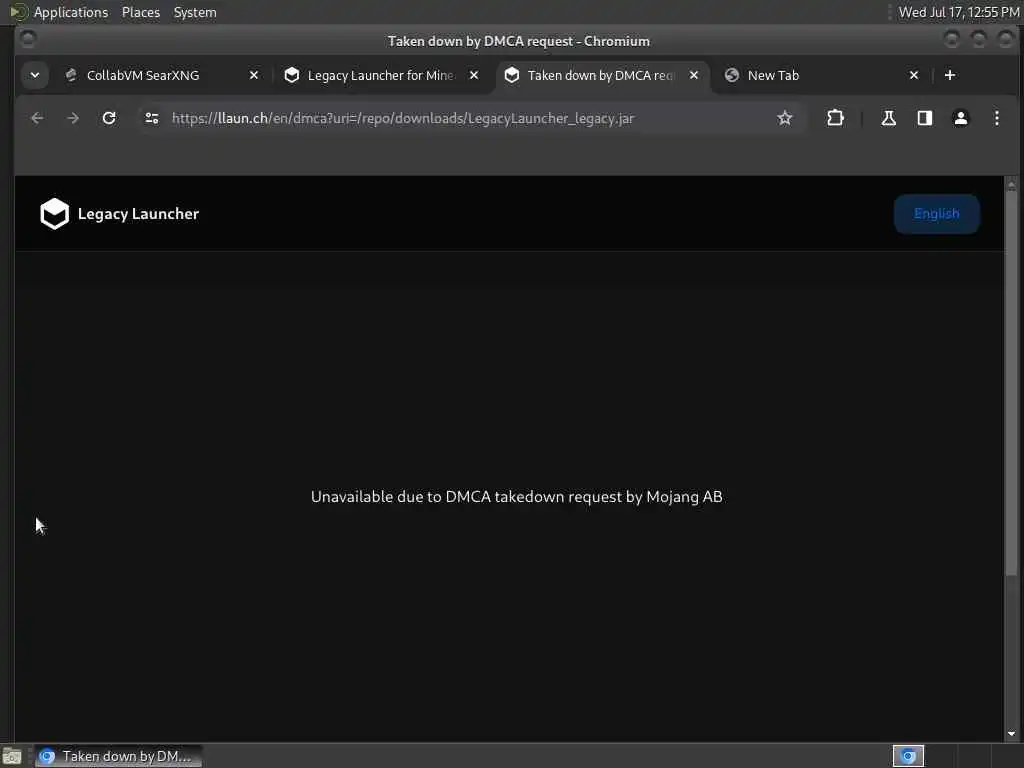This screenshot has height=768, width=1024.
Task: Click the scrollbar down arrow
Action: pos(1011,734)
